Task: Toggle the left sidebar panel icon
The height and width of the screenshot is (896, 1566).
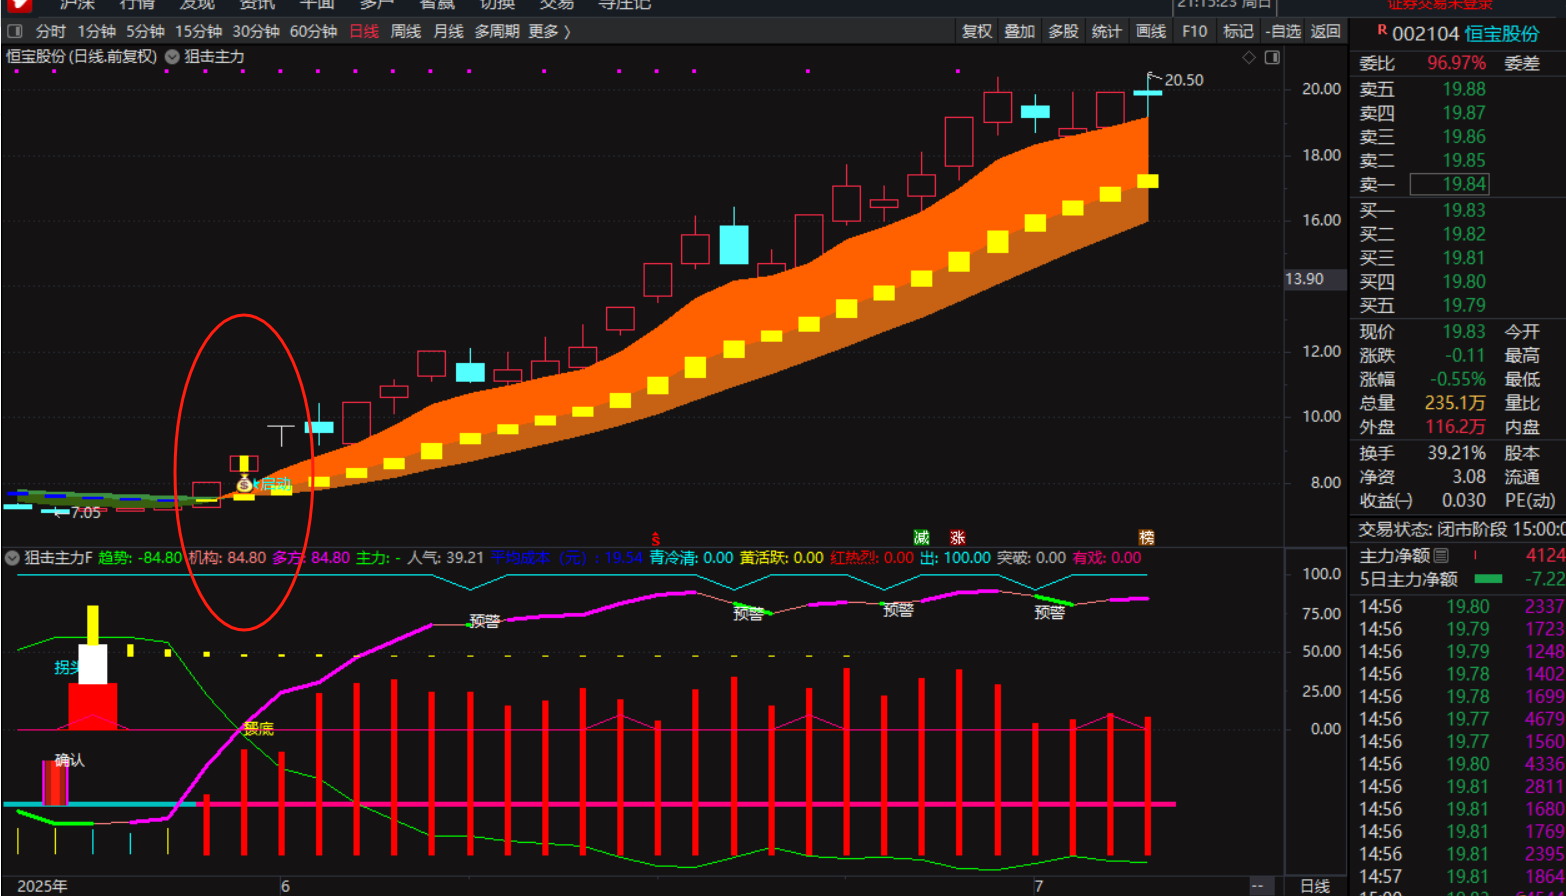Action: point(15,32)
